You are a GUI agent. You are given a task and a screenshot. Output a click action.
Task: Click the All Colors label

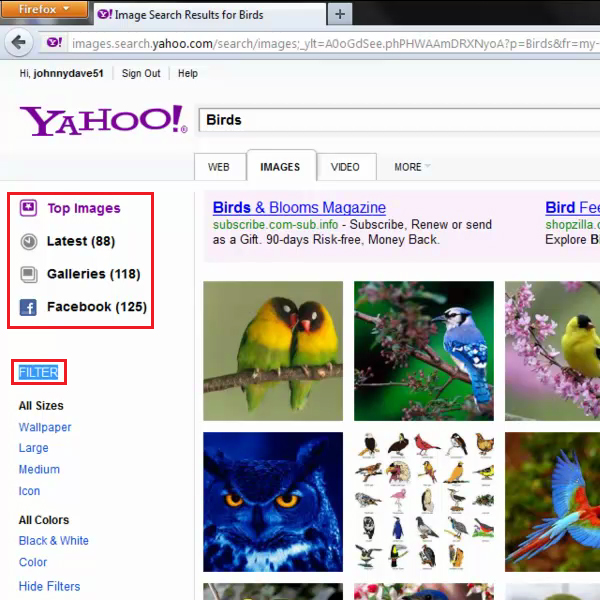click(x=44, y=520)
